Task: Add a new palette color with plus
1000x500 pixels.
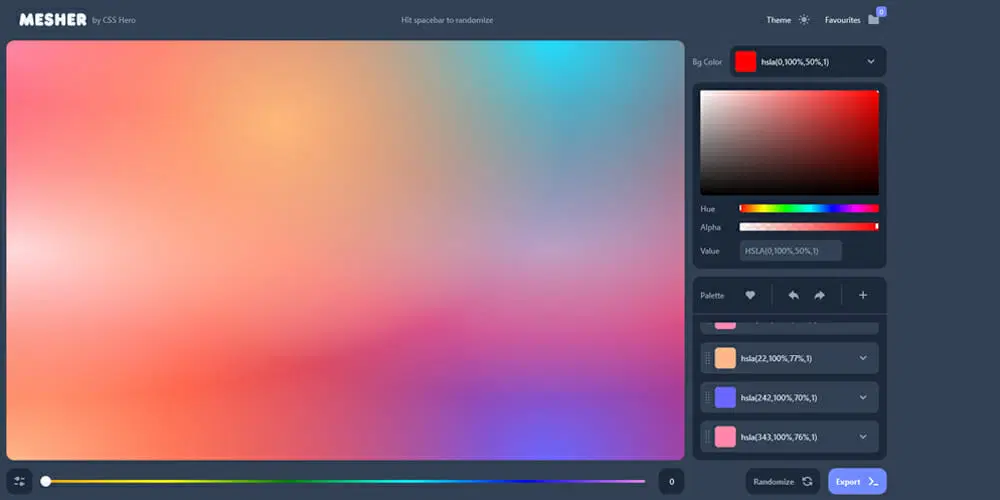Action: click(863, 295)
